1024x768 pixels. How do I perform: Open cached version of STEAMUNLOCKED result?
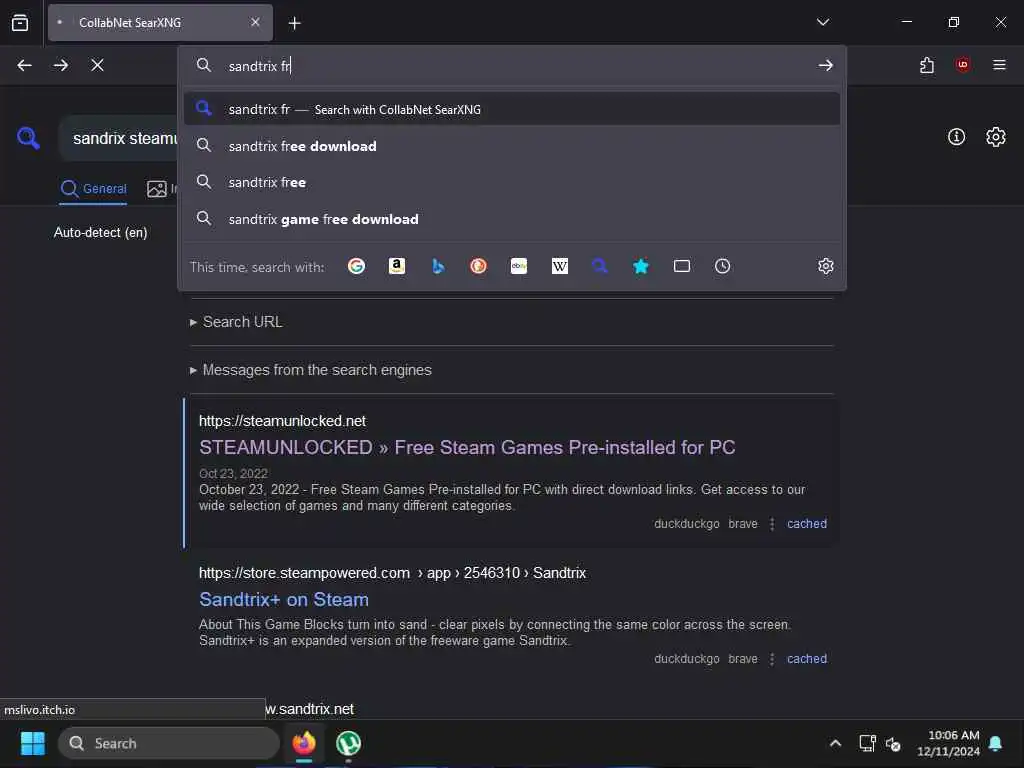[x=807, y=524]
